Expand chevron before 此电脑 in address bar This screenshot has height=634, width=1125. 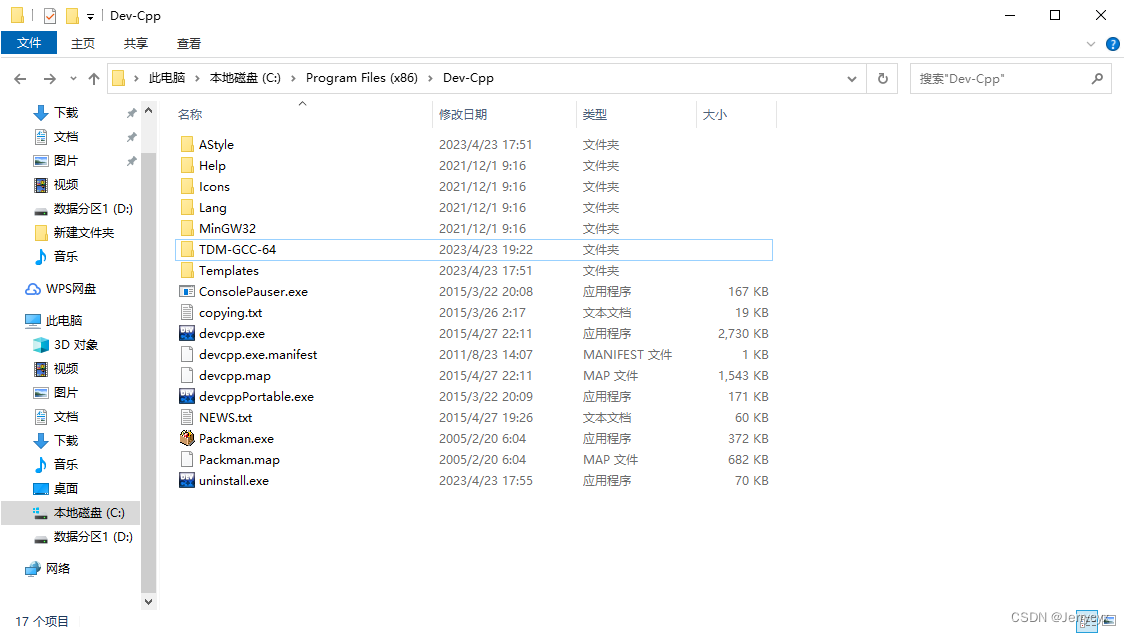[x=136, y=78]
